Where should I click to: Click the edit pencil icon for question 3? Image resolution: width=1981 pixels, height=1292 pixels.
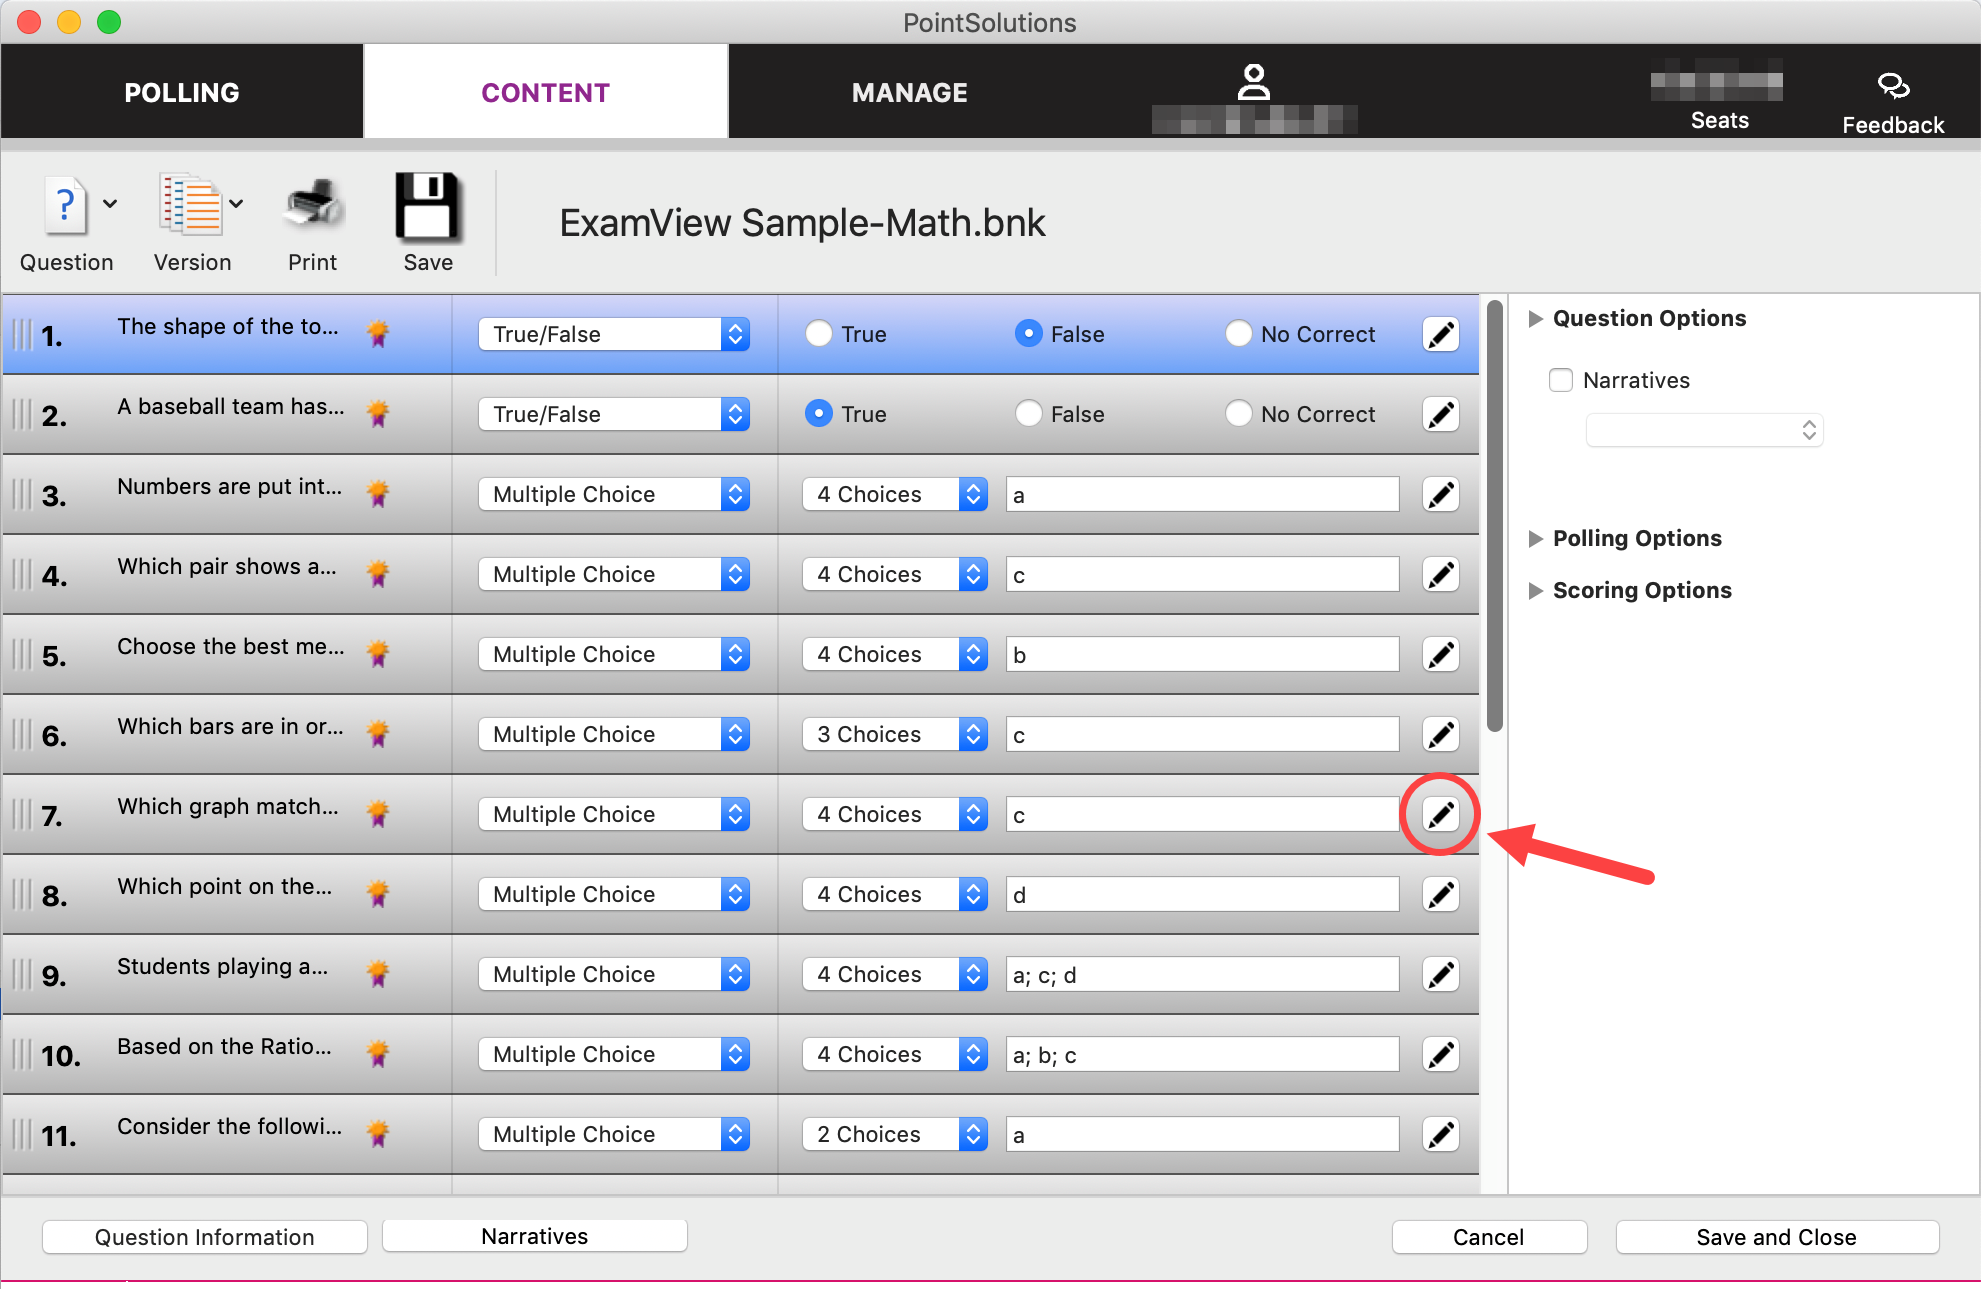[x=1440, y=494]
